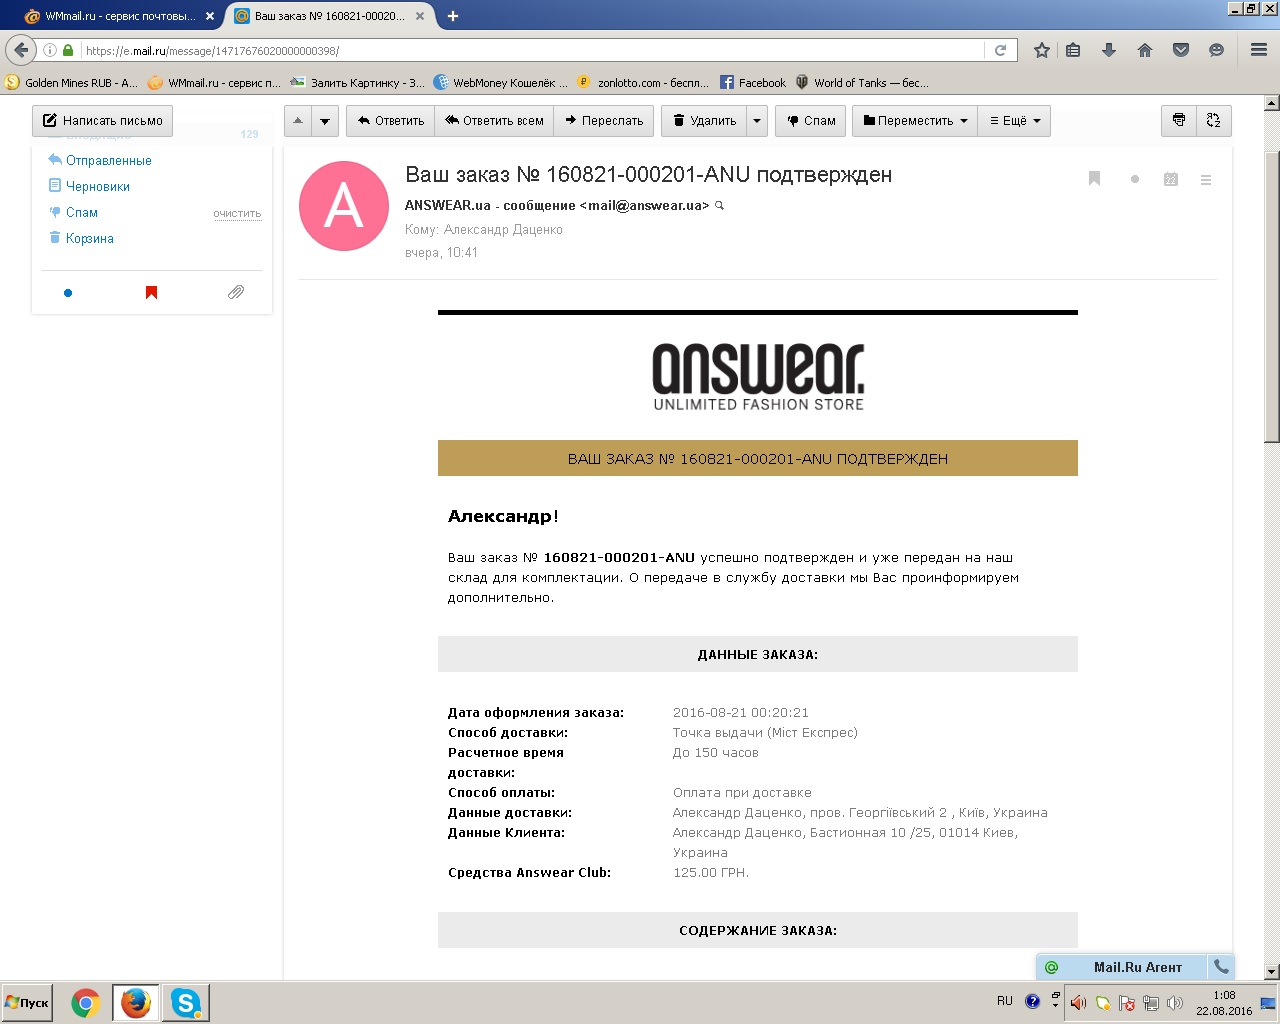This screenshot has height=1024, width=1280.
Task: Open WebMoney Кошелёк bookmark
Action: coord(500,83)
